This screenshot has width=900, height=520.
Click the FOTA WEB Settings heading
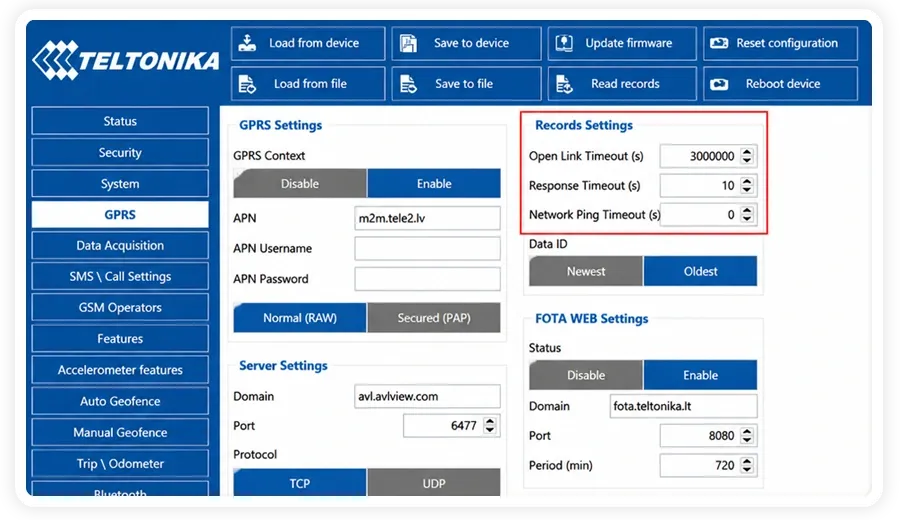pos(591,319)
